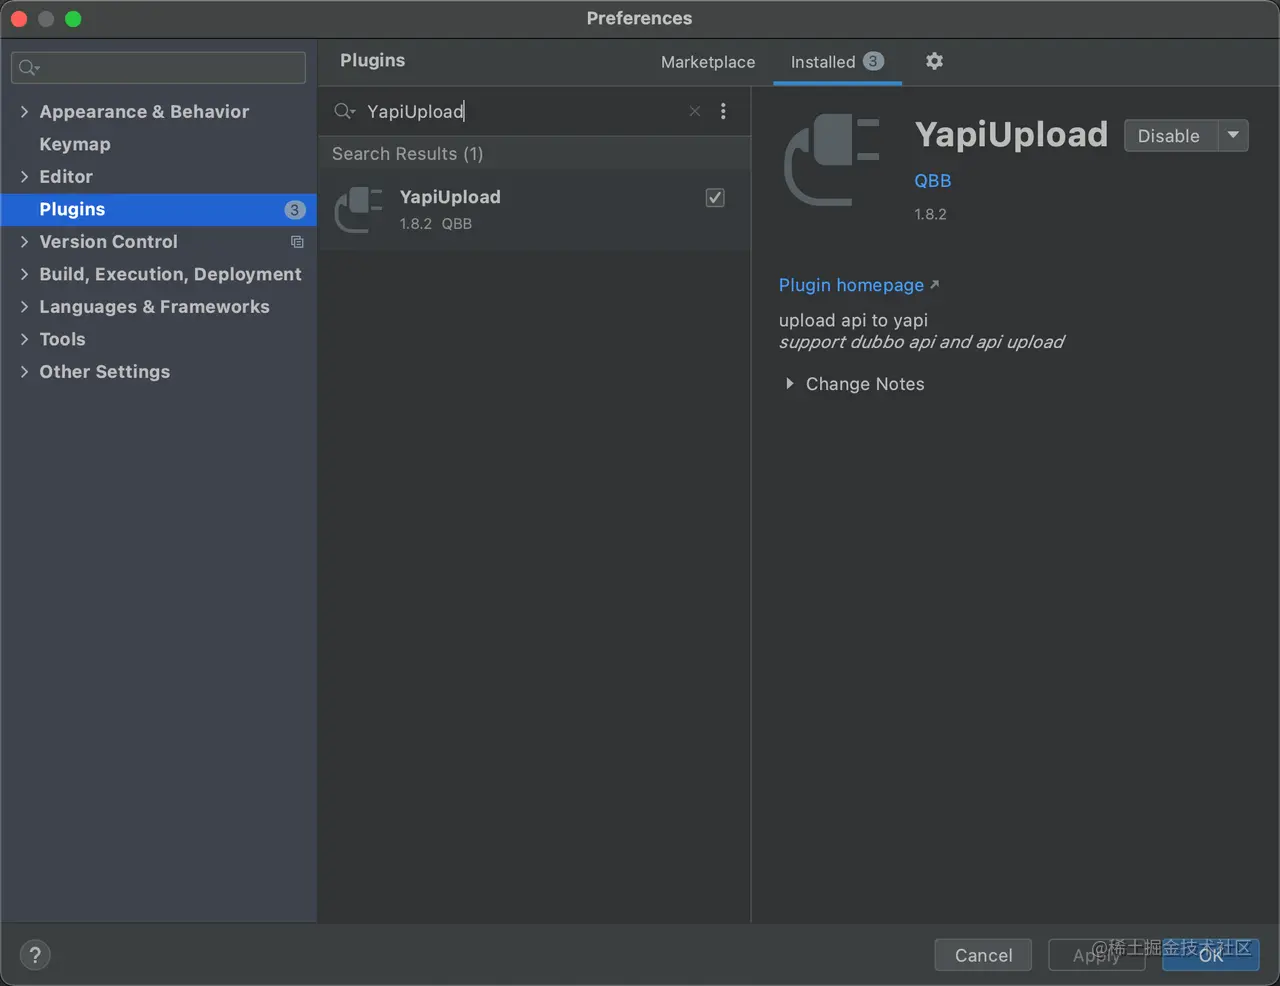Confirm with the OK button
The image size is (1280, 986).
1210,955
